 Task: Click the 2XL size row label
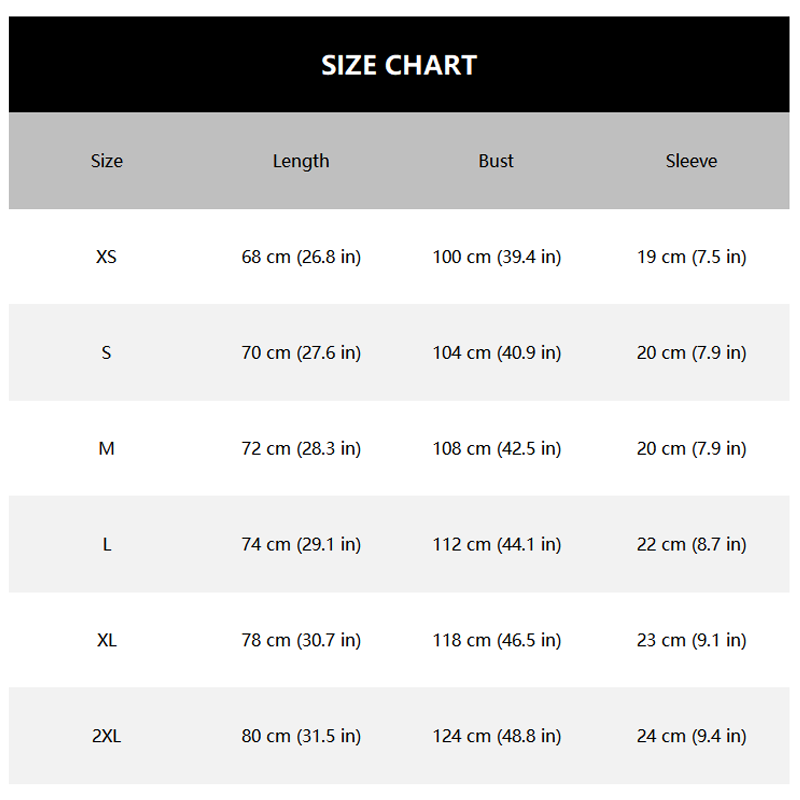point(107,737)
